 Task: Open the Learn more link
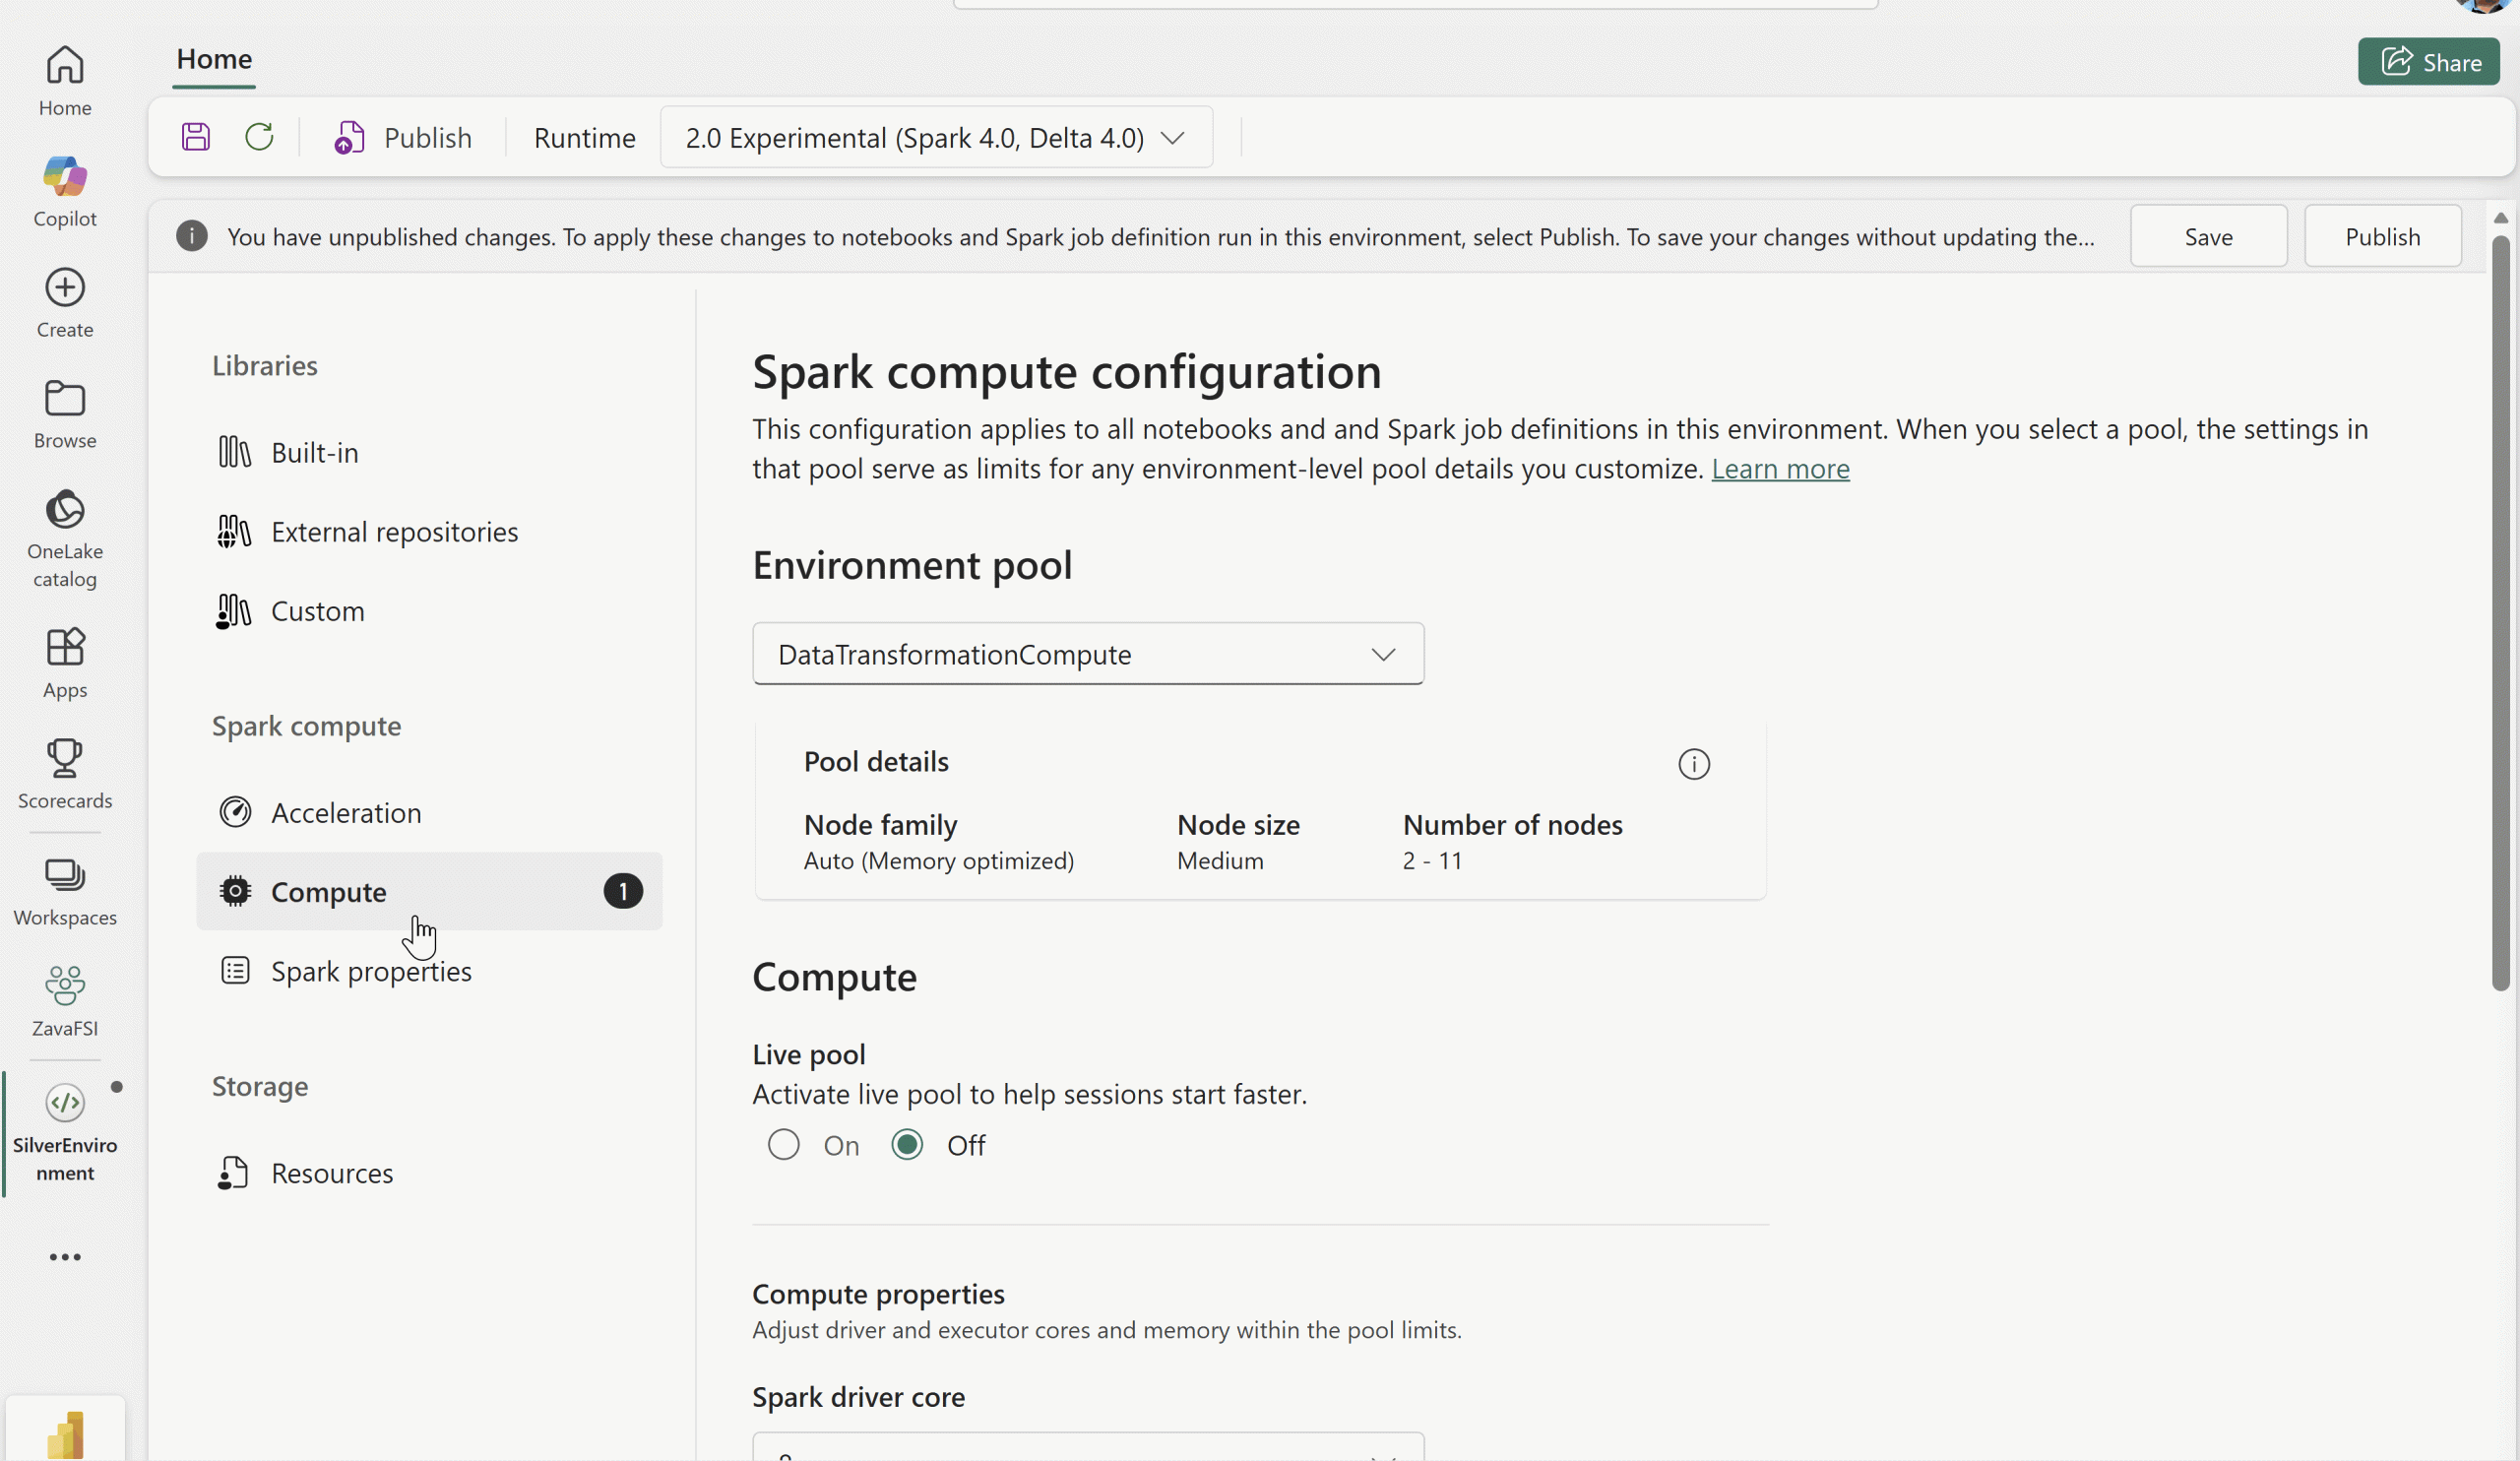click(1781, 468)
